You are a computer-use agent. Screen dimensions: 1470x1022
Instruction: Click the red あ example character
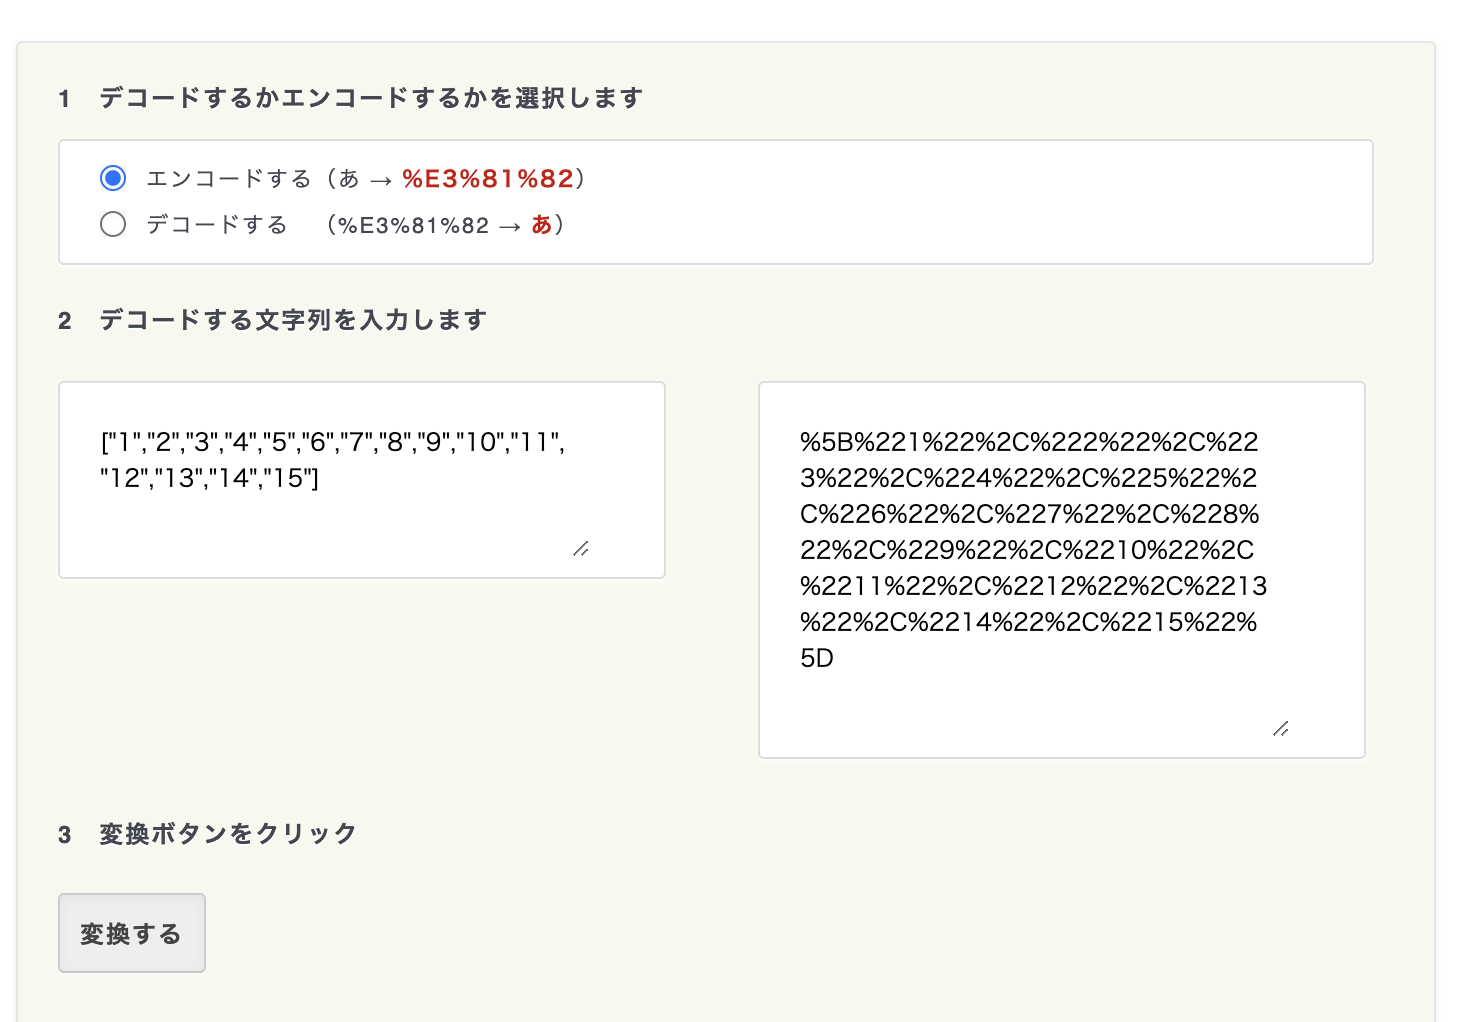541,225
